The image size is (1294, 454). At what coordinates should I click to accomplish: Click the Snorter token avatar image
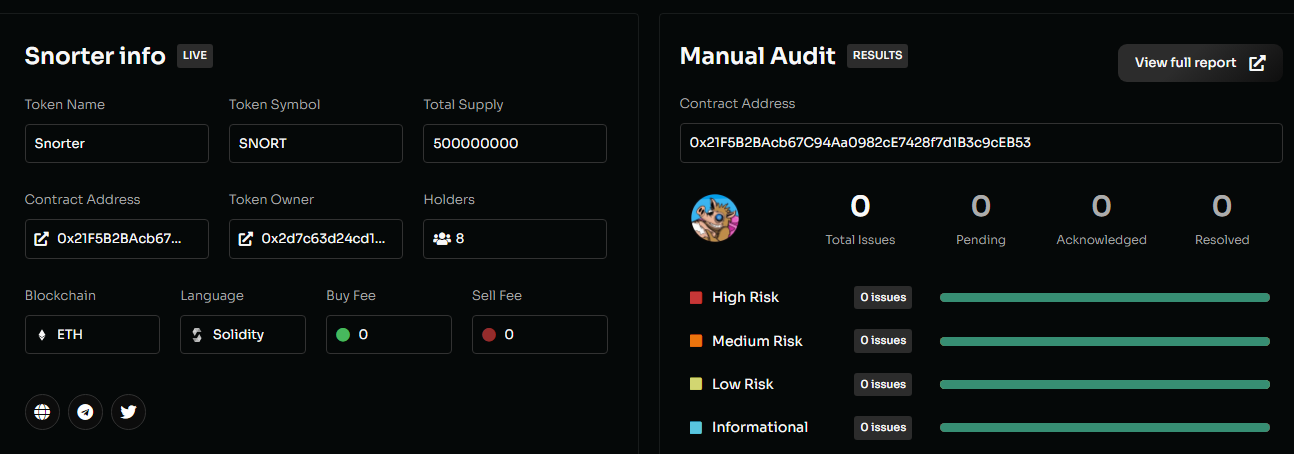(715, 218)
